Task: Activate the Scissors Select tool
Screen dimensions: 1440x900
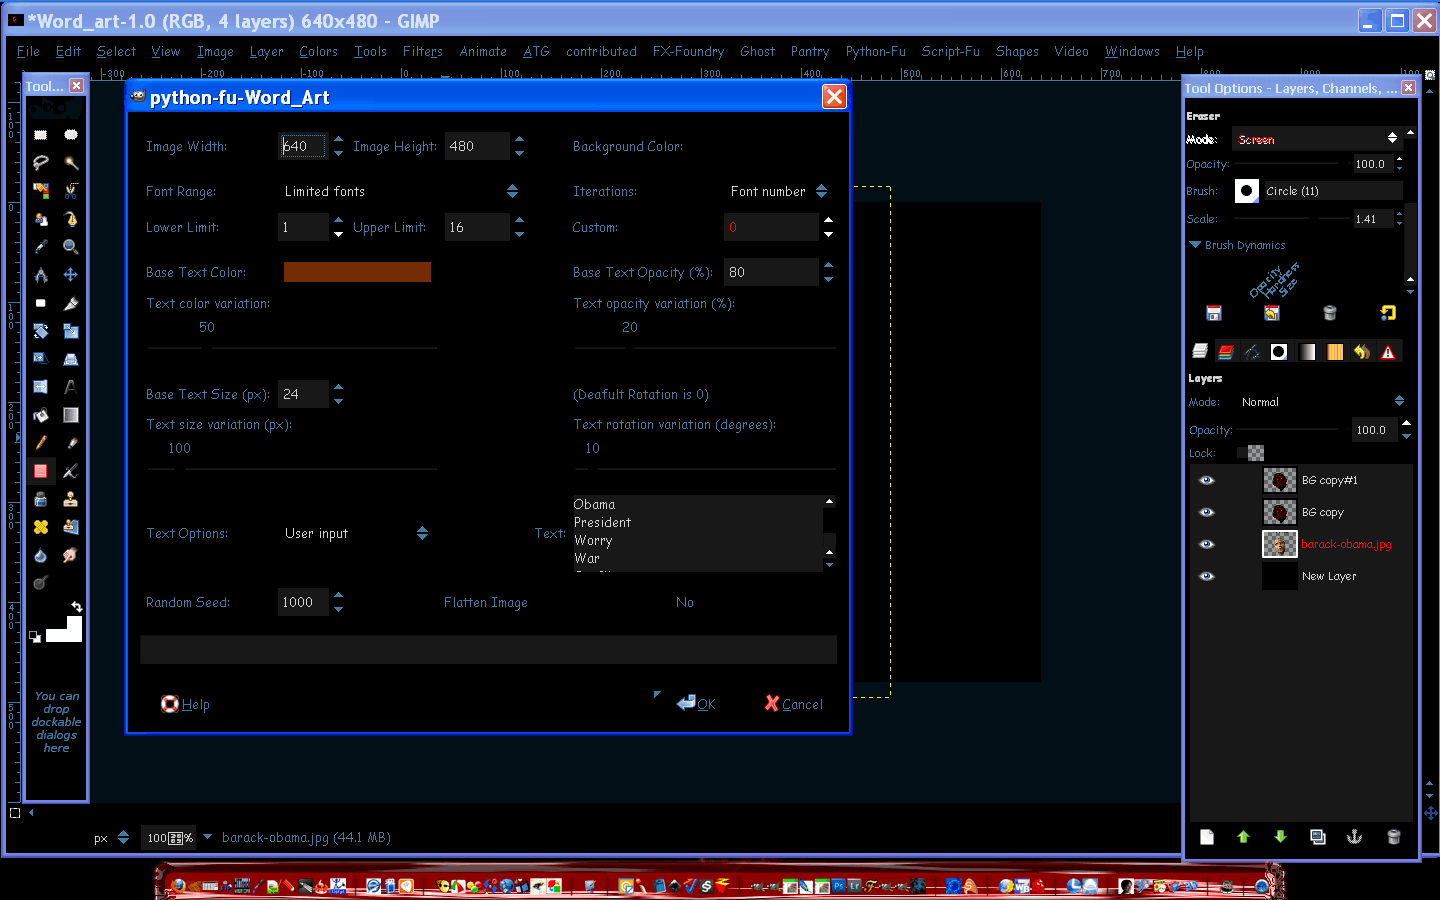Action: pyautogui.click(x=71, y=190)
